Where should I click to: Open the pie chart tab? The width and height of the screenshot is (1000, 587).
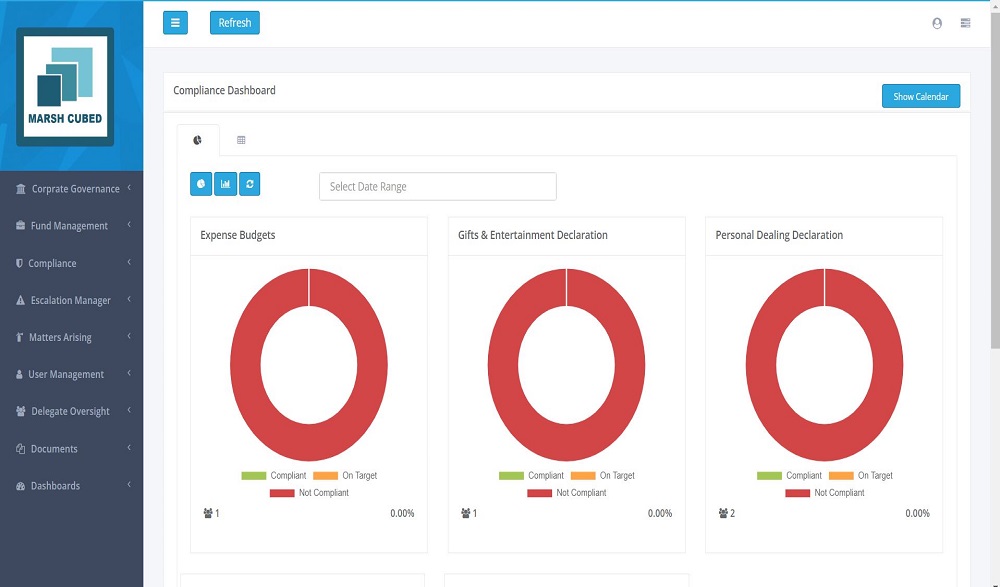[x=198, y=140]
